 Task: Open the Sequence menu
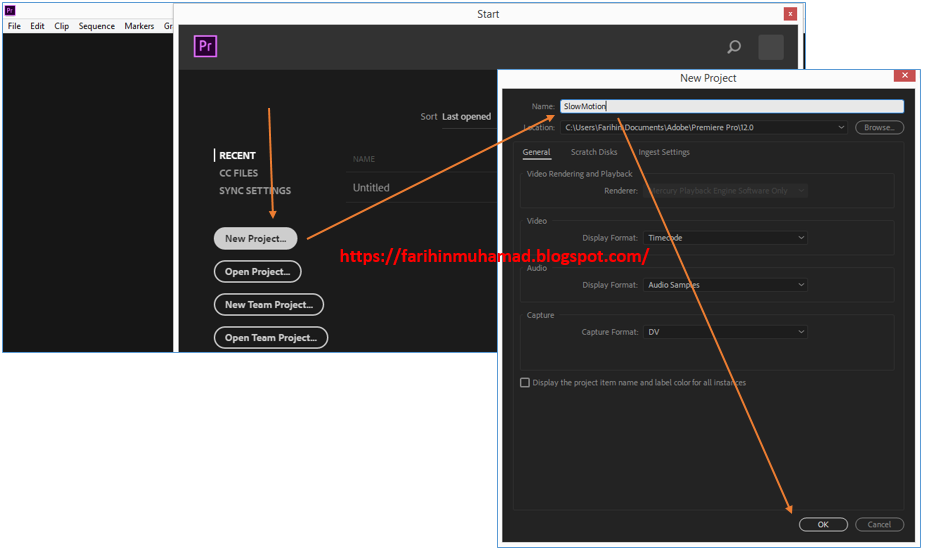(x=97, y=26)
